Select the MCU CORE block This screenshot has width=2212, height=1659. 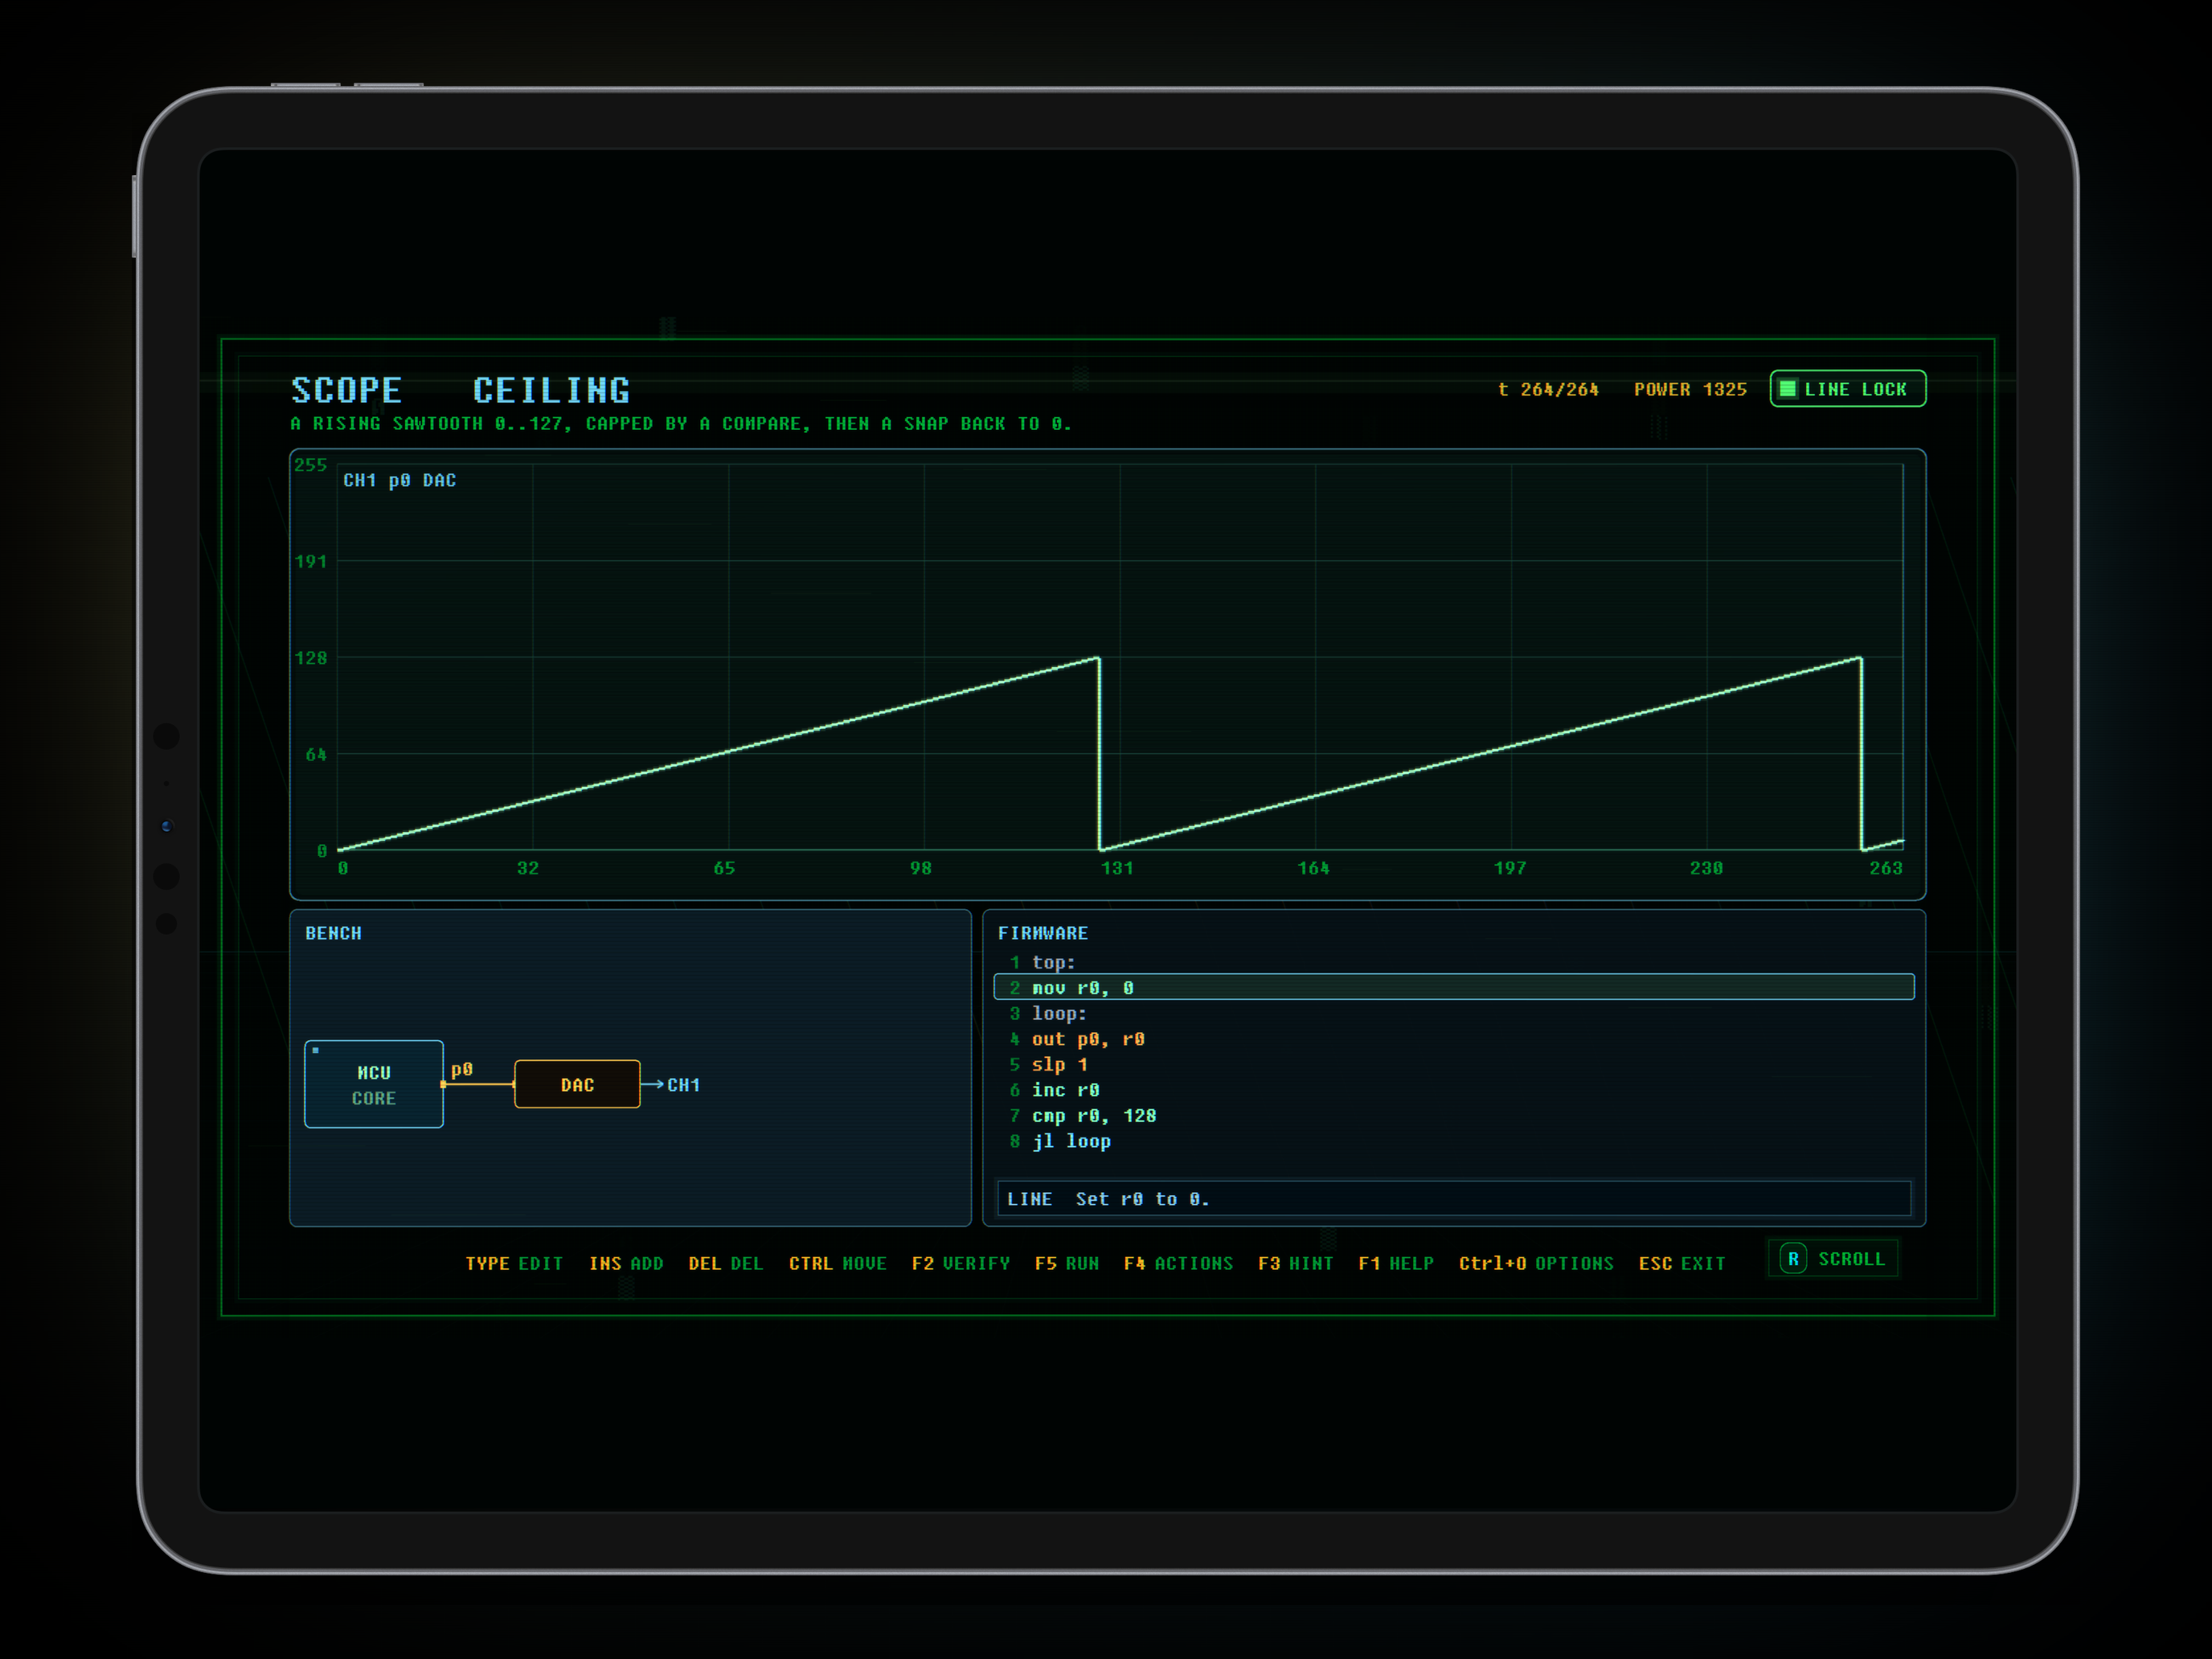click(x=374, y=1084)
